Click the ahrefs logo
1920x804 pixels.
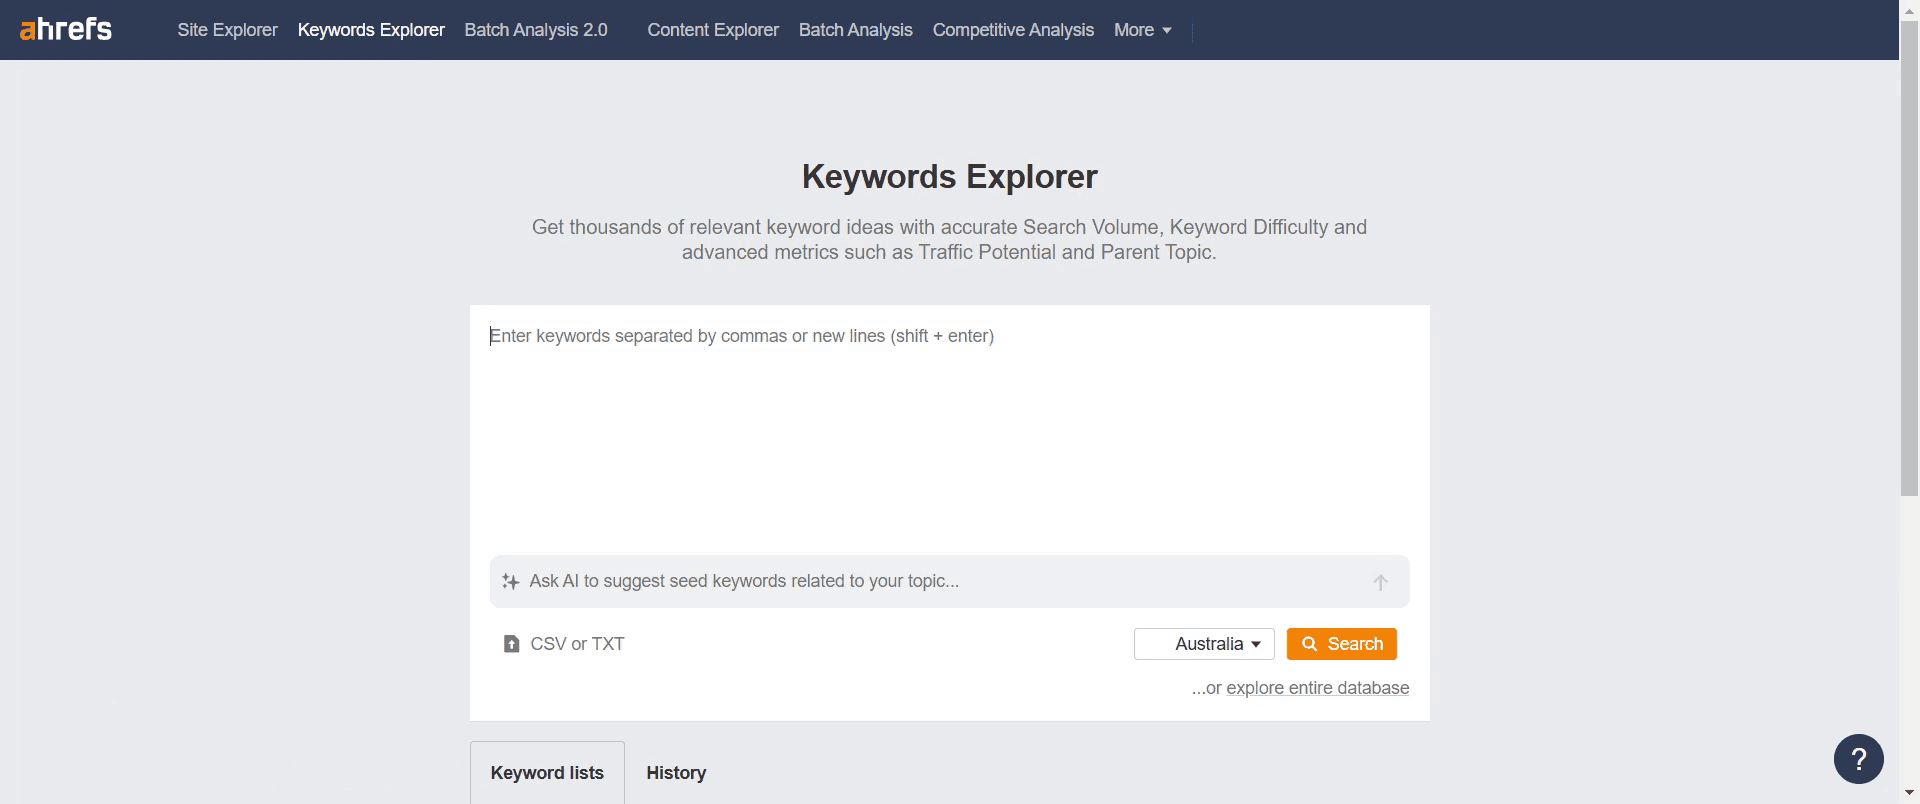coord(66,29)
